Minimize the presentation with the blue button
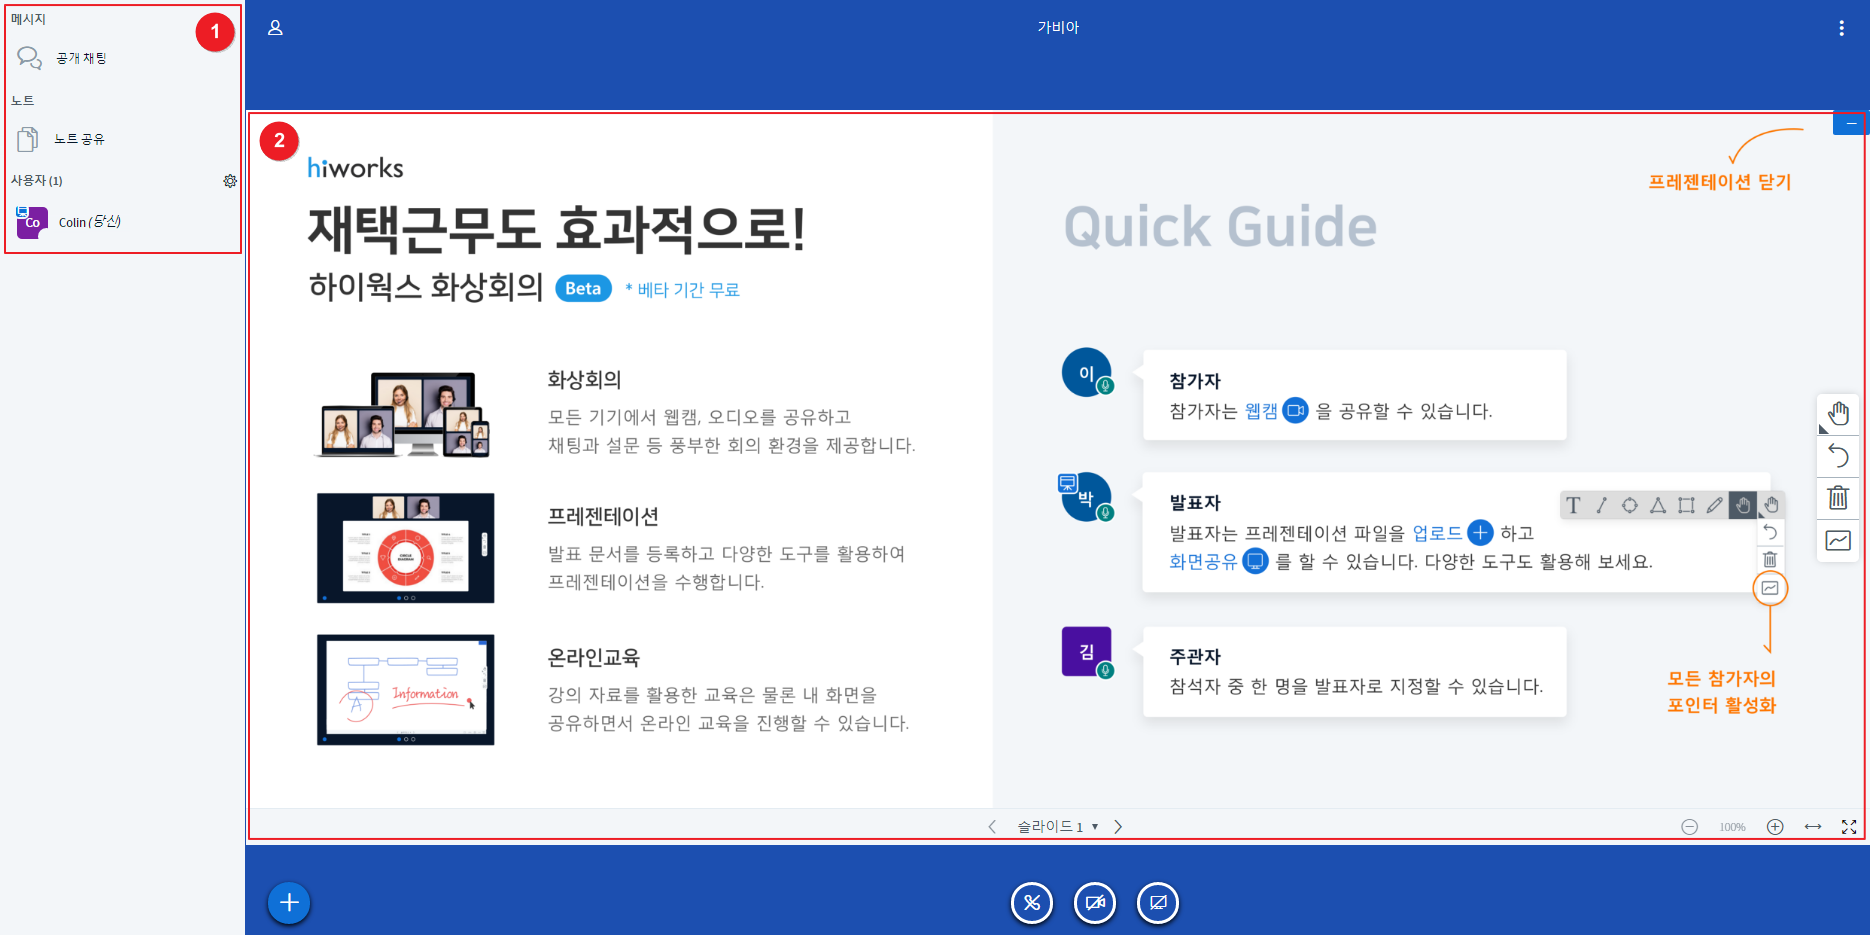The height and width of the screenshot is (935, 1870). pos(1850,124)
